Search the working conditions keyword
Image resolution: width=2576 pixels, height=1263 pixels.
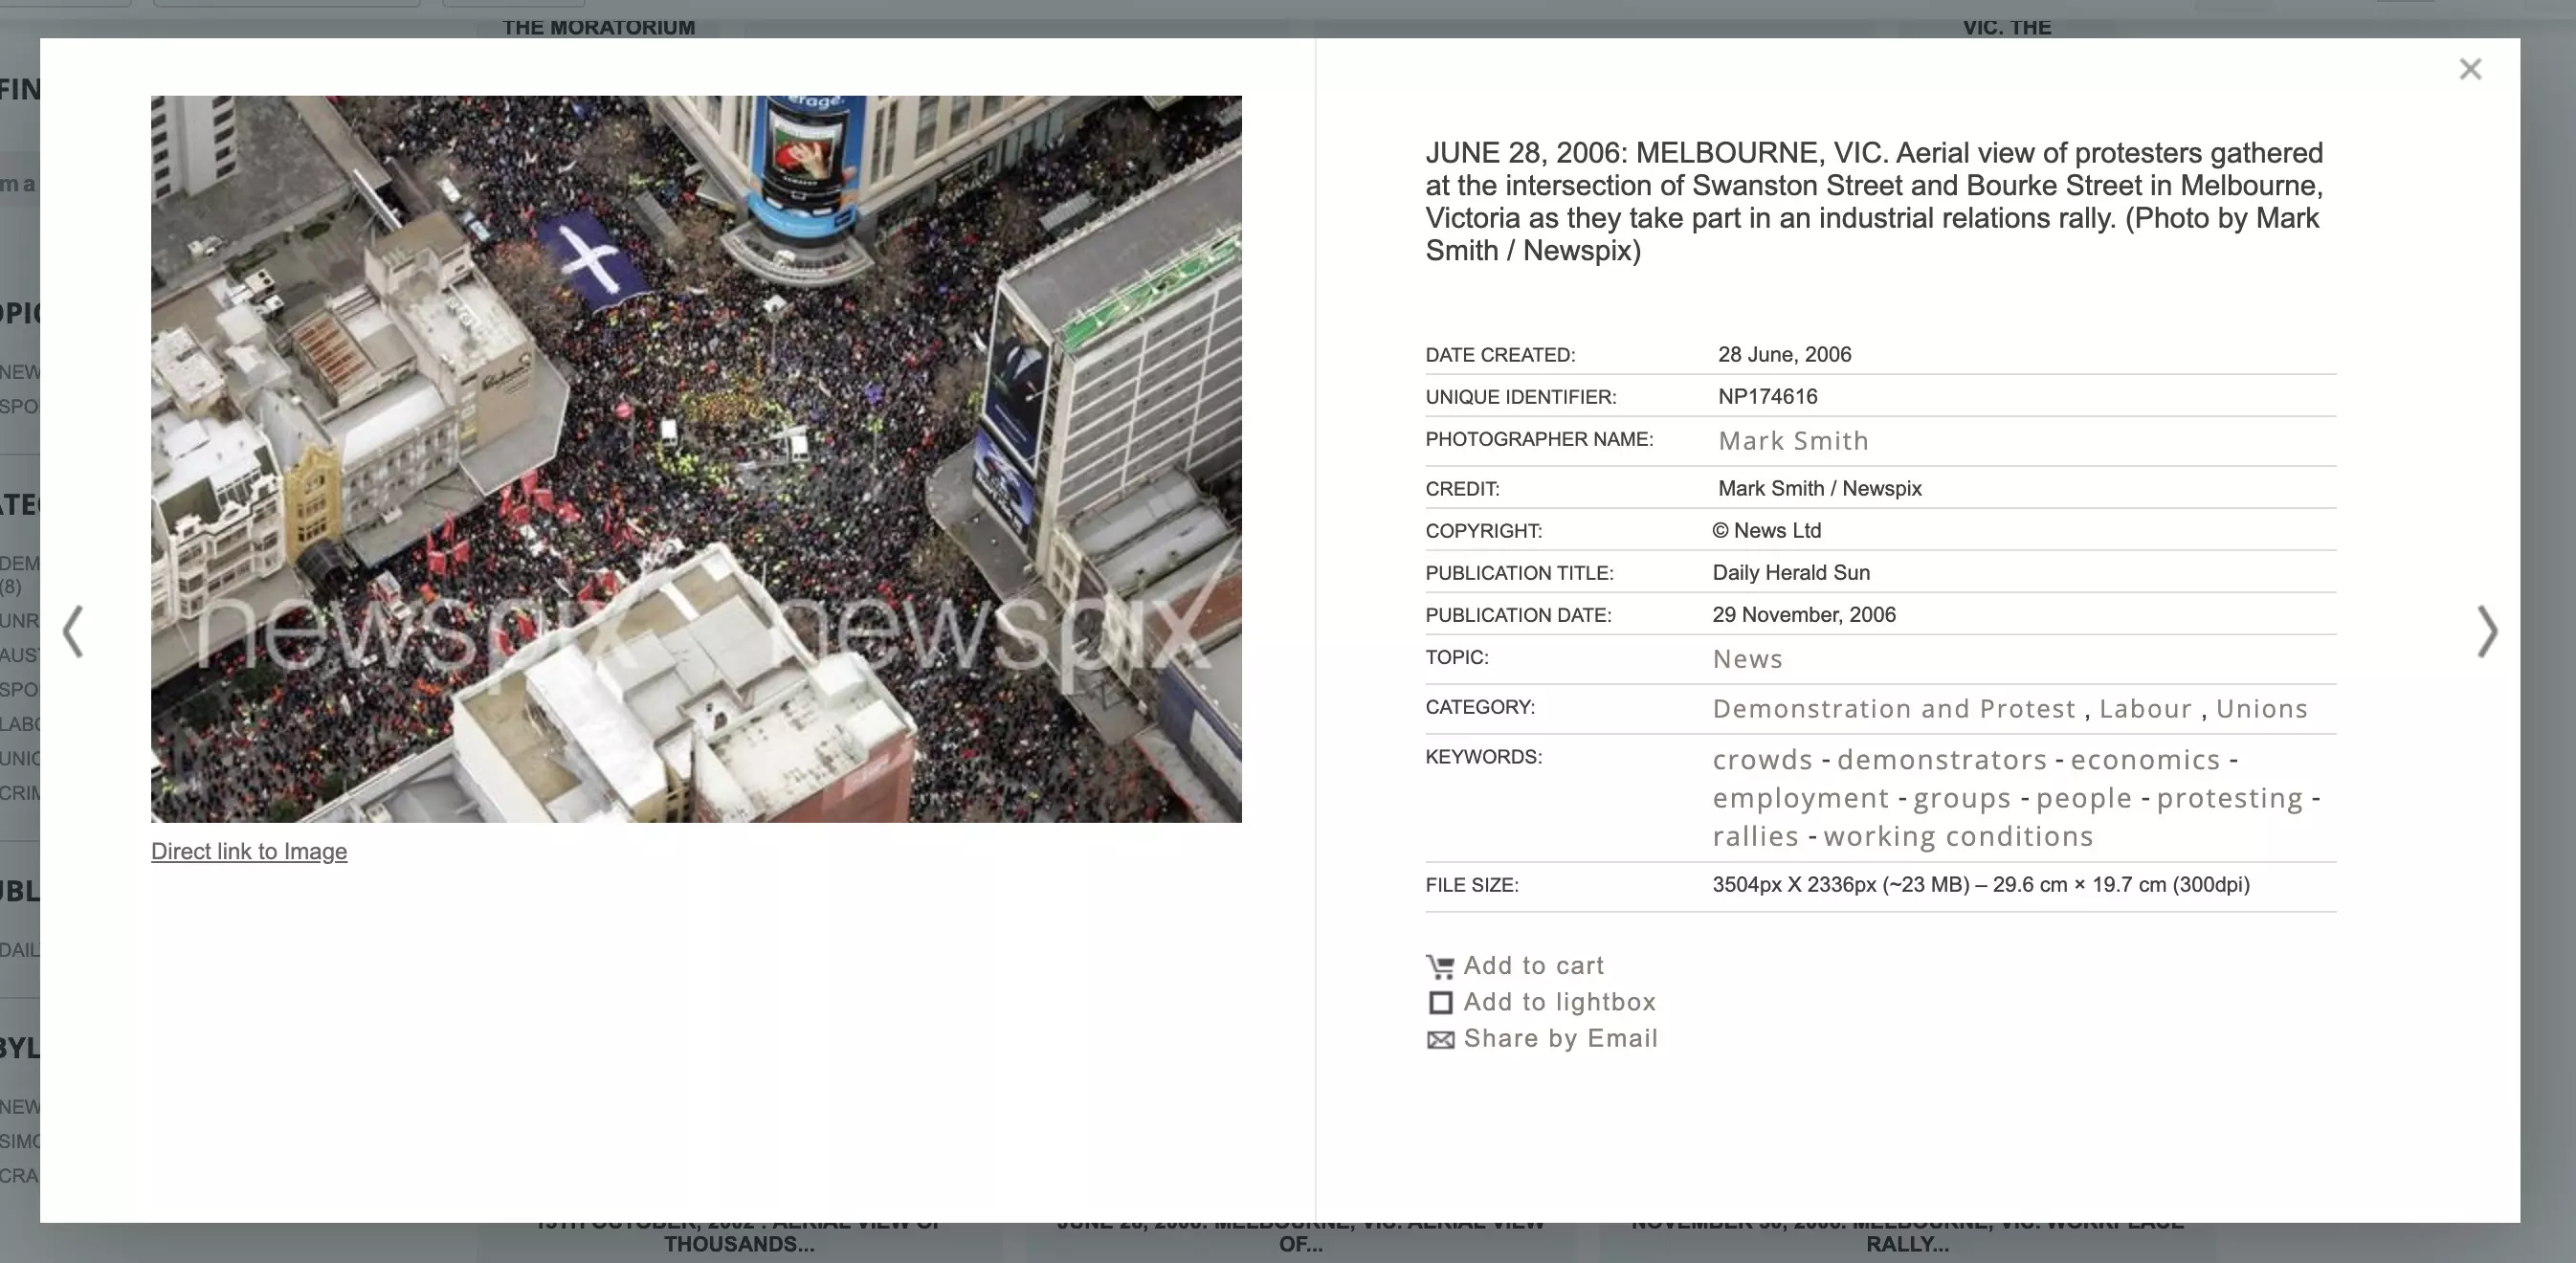[1958, 836]
